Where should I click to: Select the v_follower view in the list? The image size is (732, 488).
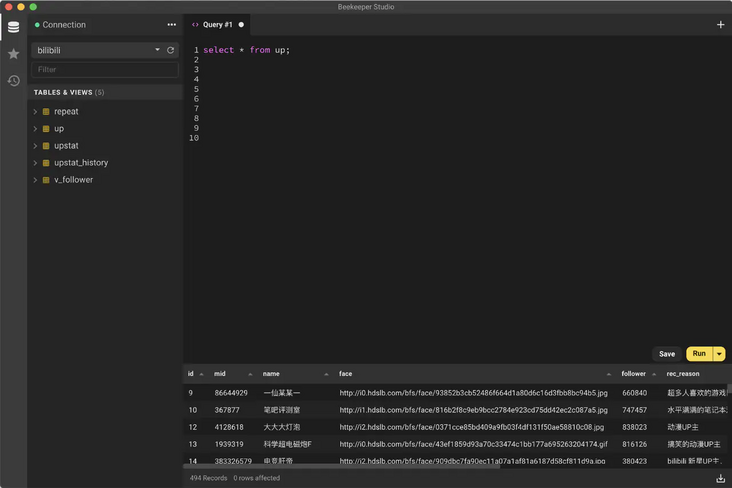click(75, 180)
